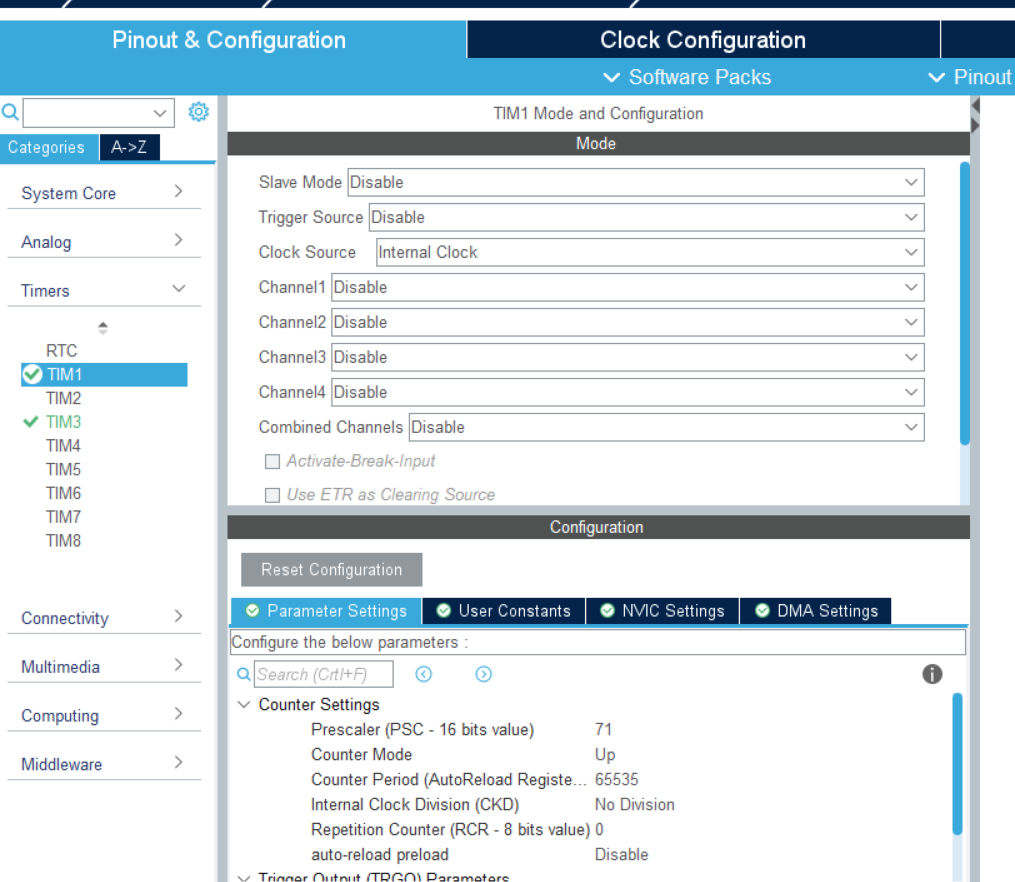Click the Internal Clock Division value No Division
The width and height of the screenshot is (1015, 882).
point(634,804)
